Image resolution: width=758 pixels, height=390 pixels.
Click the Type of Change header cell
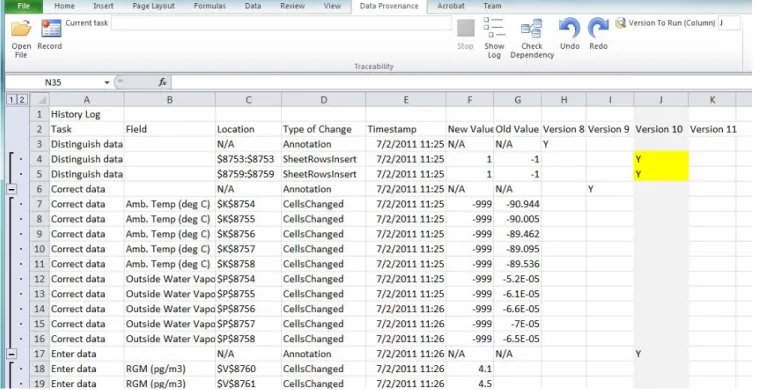[x=323, y=130]
